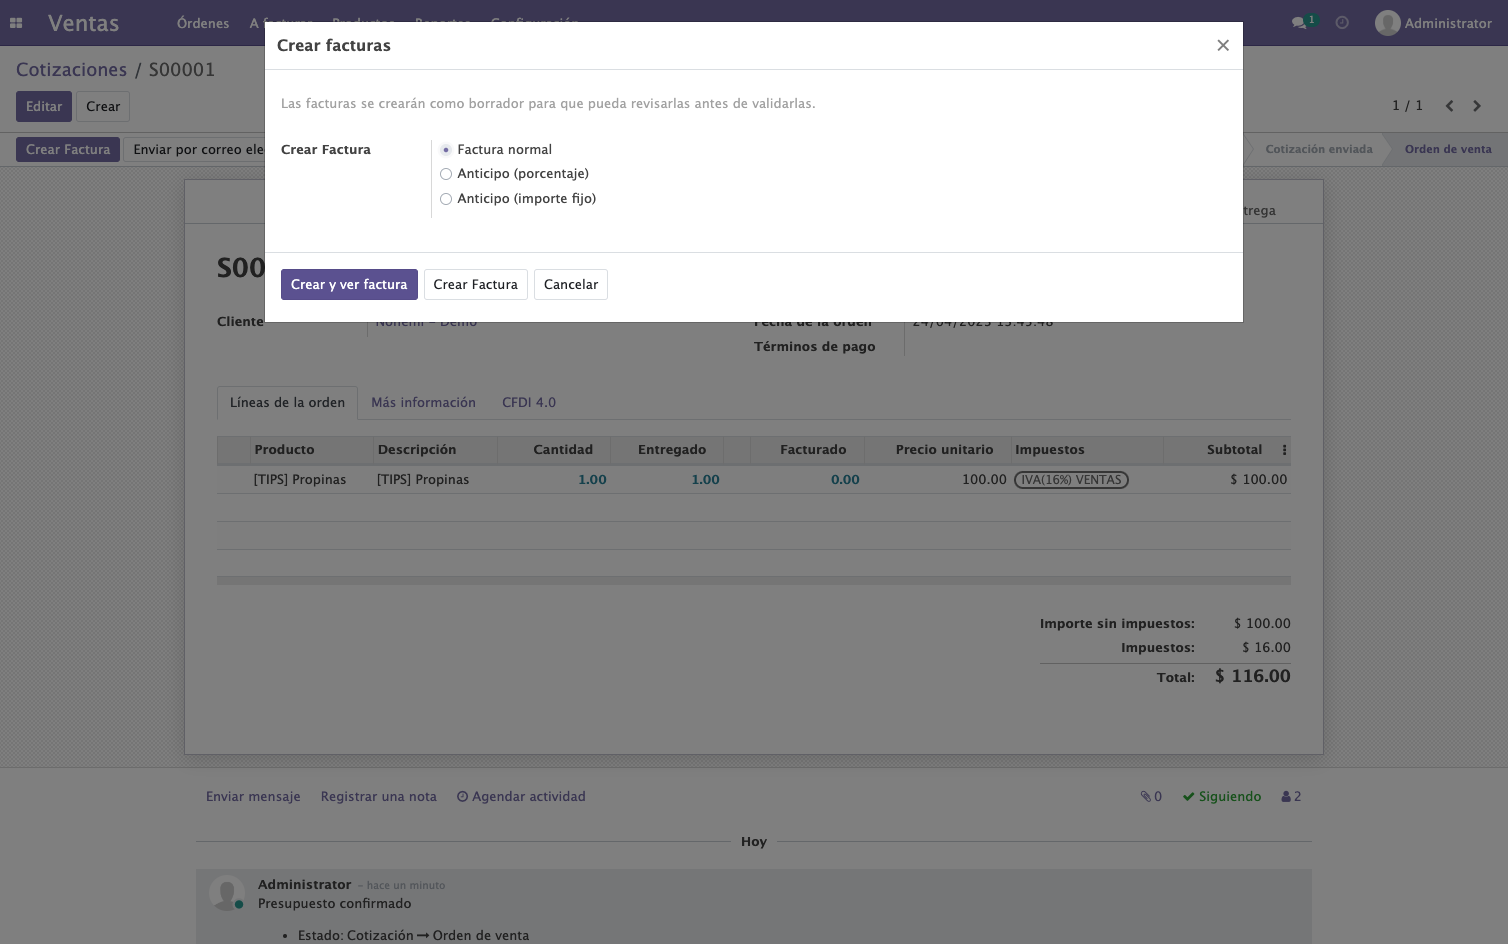
Task: Switch to the Más información tab
Action: [424, 403]
